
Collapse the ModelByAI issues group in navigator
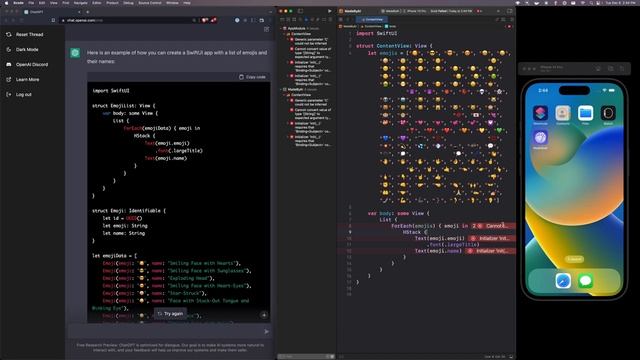[x=281, y=89]
